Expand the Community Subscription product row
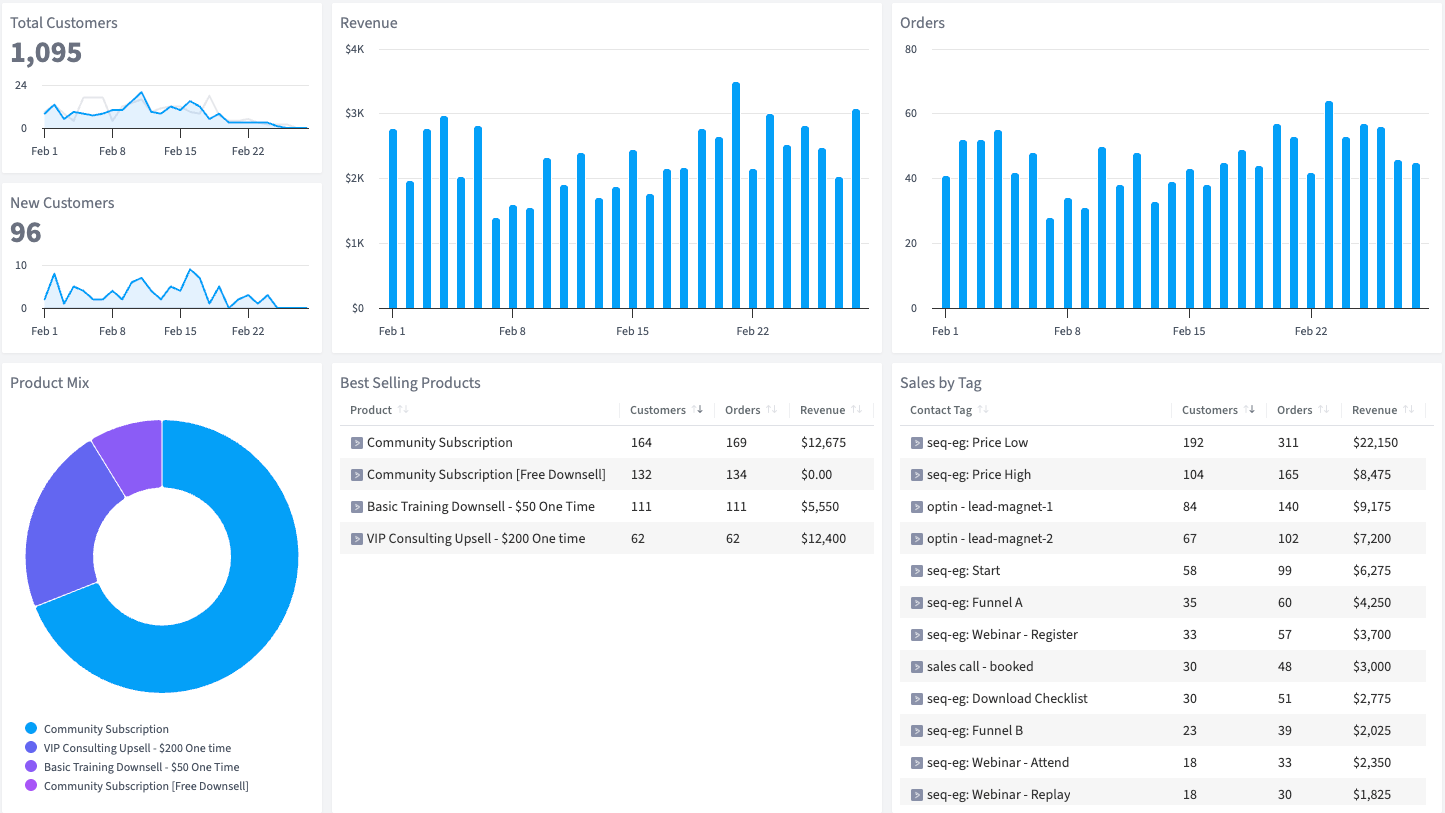Screen dimensions: 1445x813 [356, 443]
